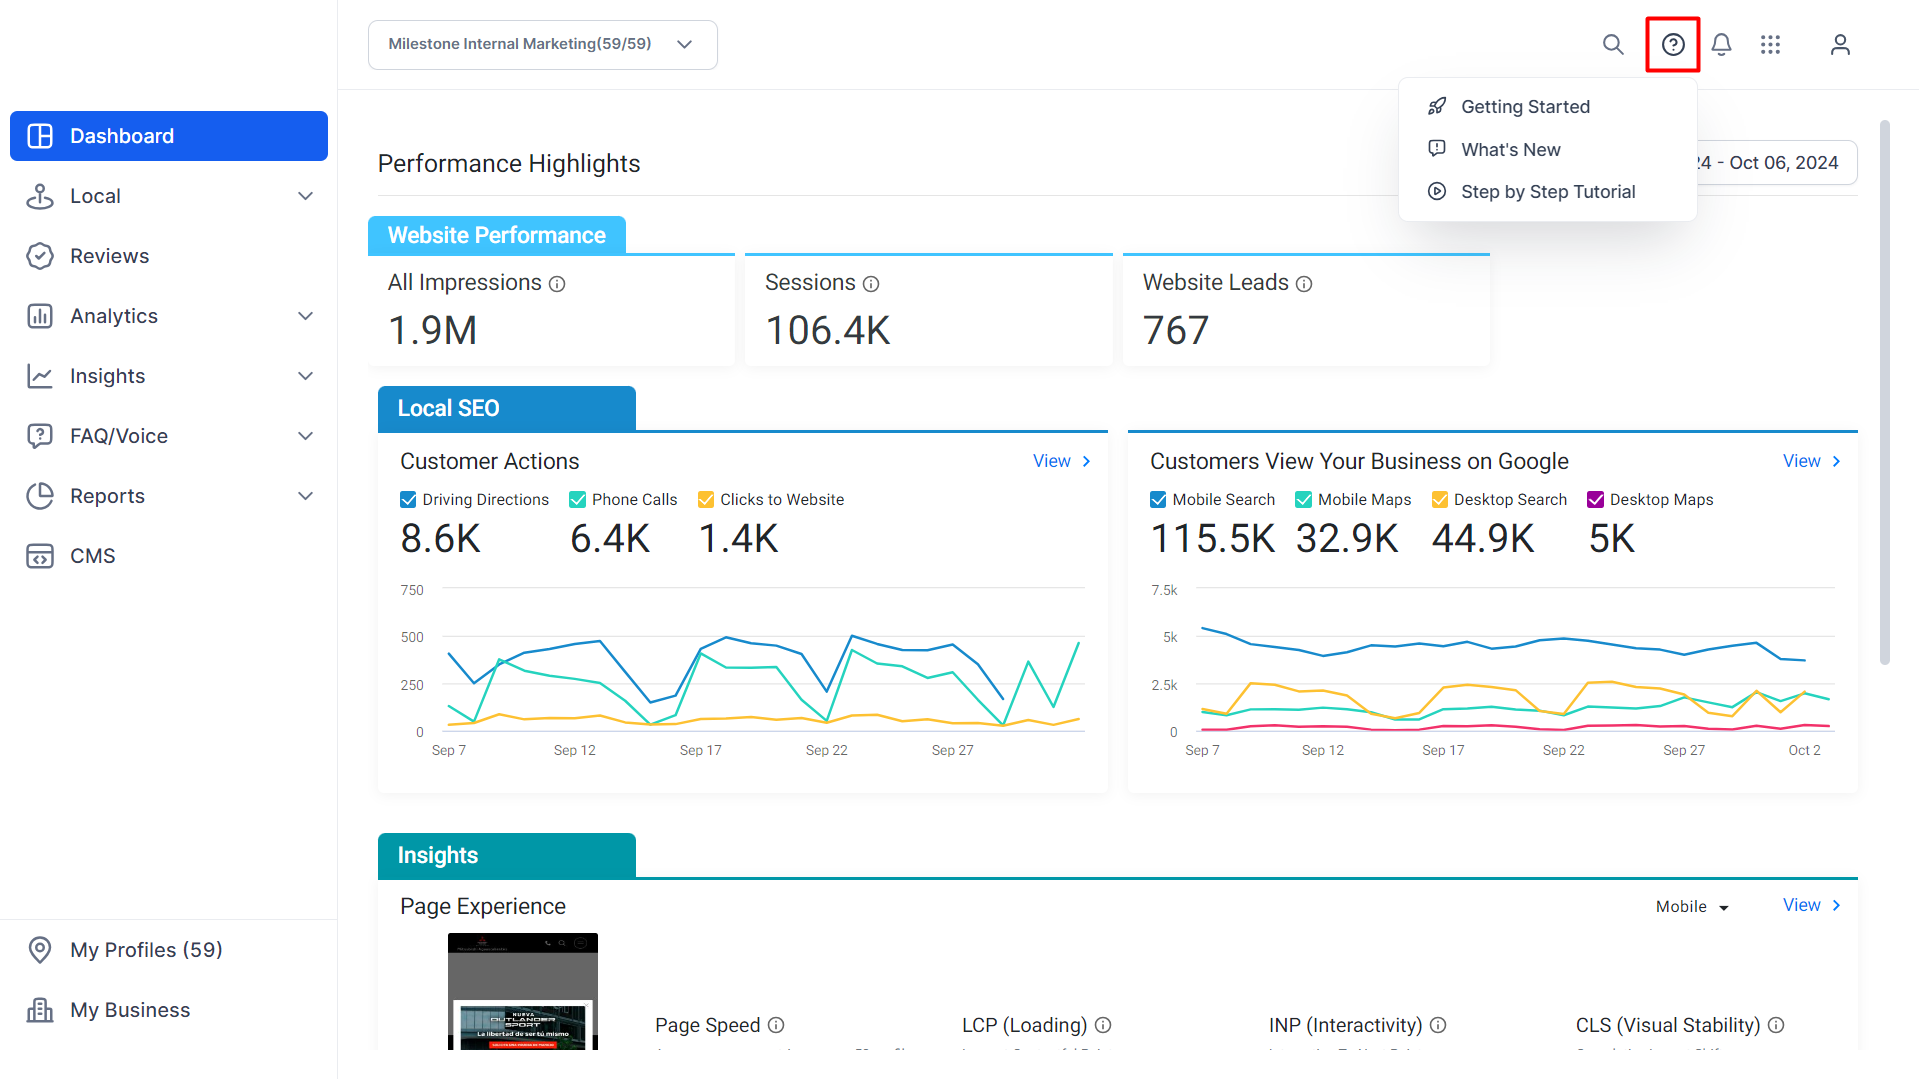Click the Page Speed info icon

(776, 1025)
